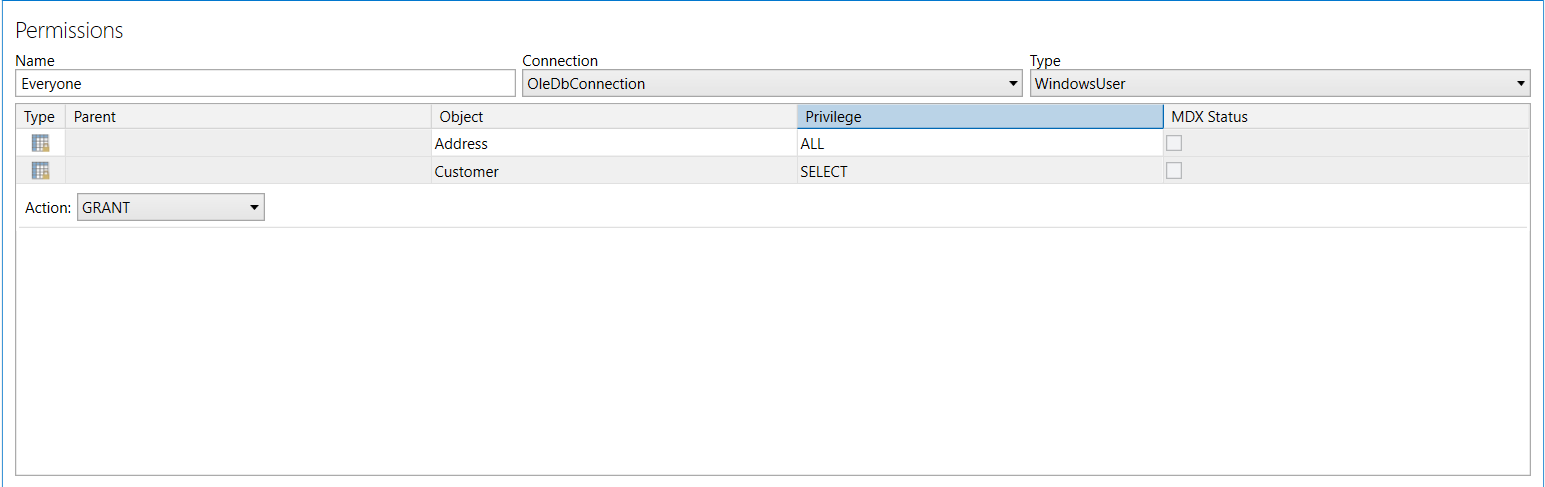The height and width of the screenshot is (487, 1545).
Task: Sort by the Privilege column header
Action: click(979, 117)
